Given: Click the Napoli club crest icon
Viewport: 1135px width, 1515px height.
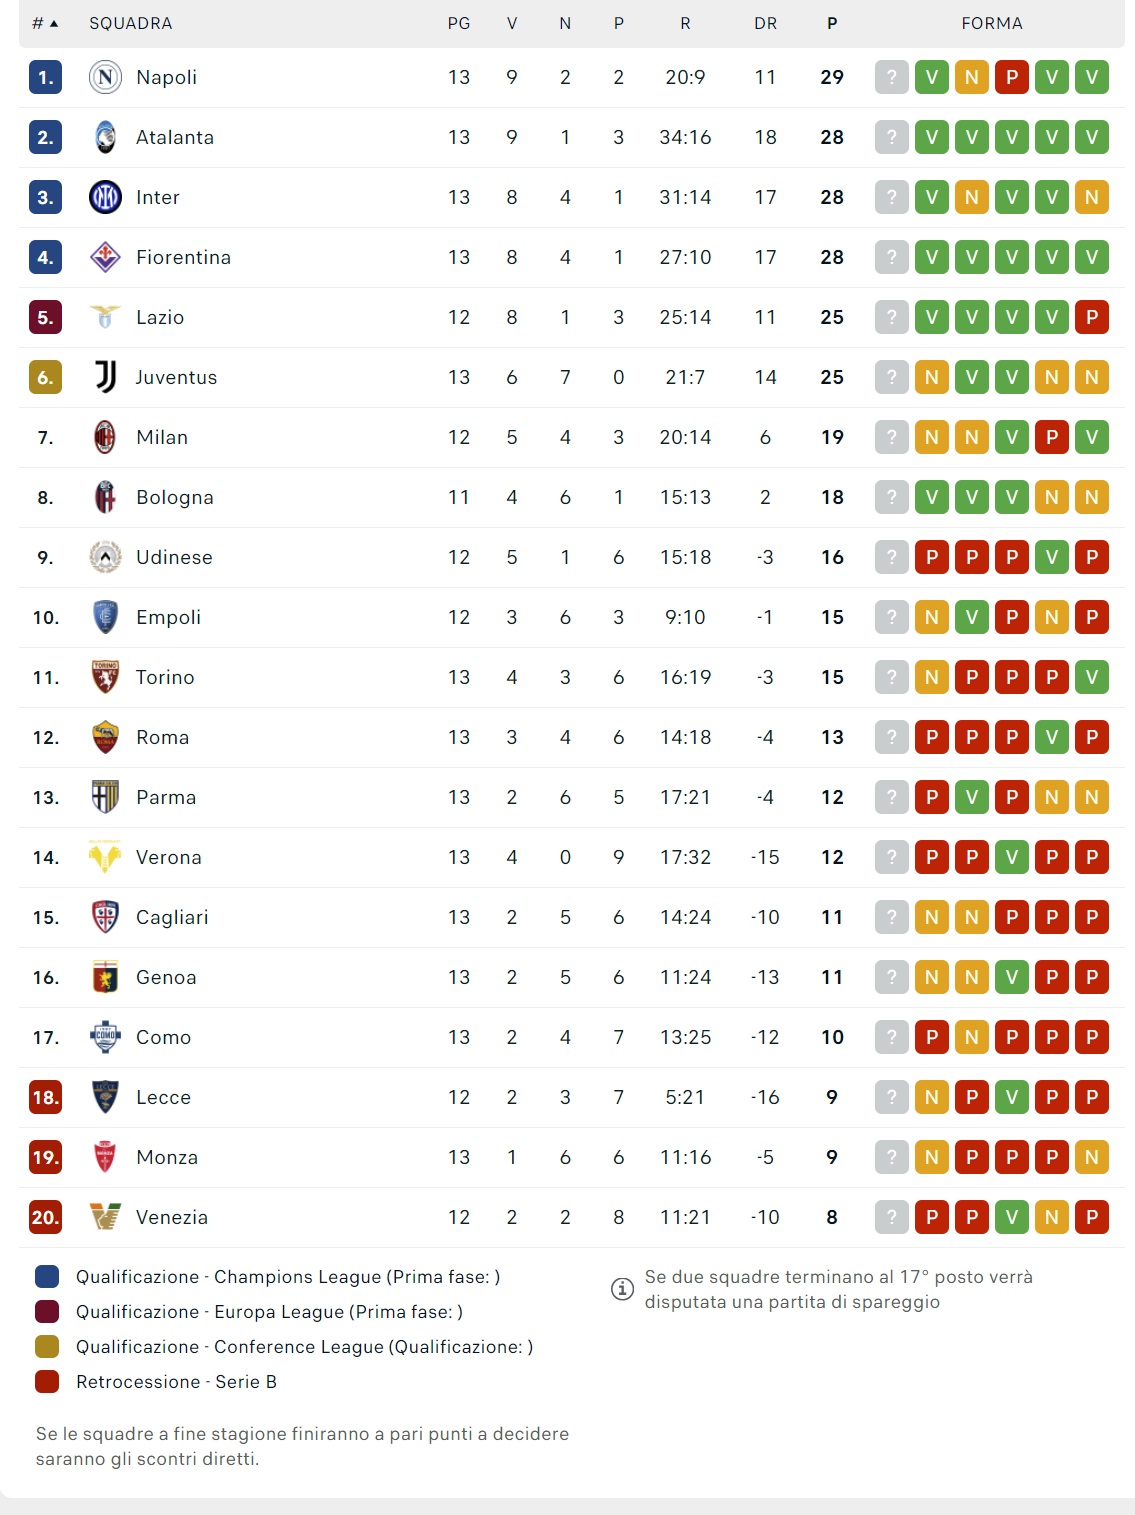Looking at the screenshot, I should point(105,77).
